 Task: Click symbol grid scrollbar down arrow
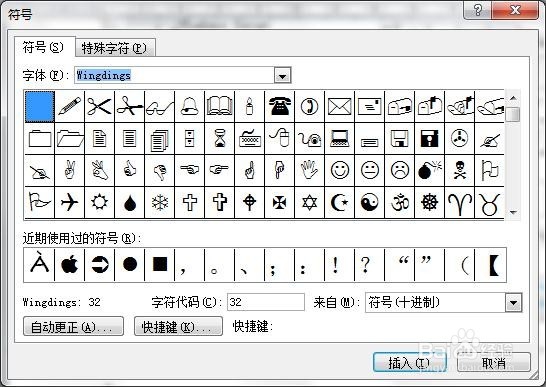pos(513,212)
